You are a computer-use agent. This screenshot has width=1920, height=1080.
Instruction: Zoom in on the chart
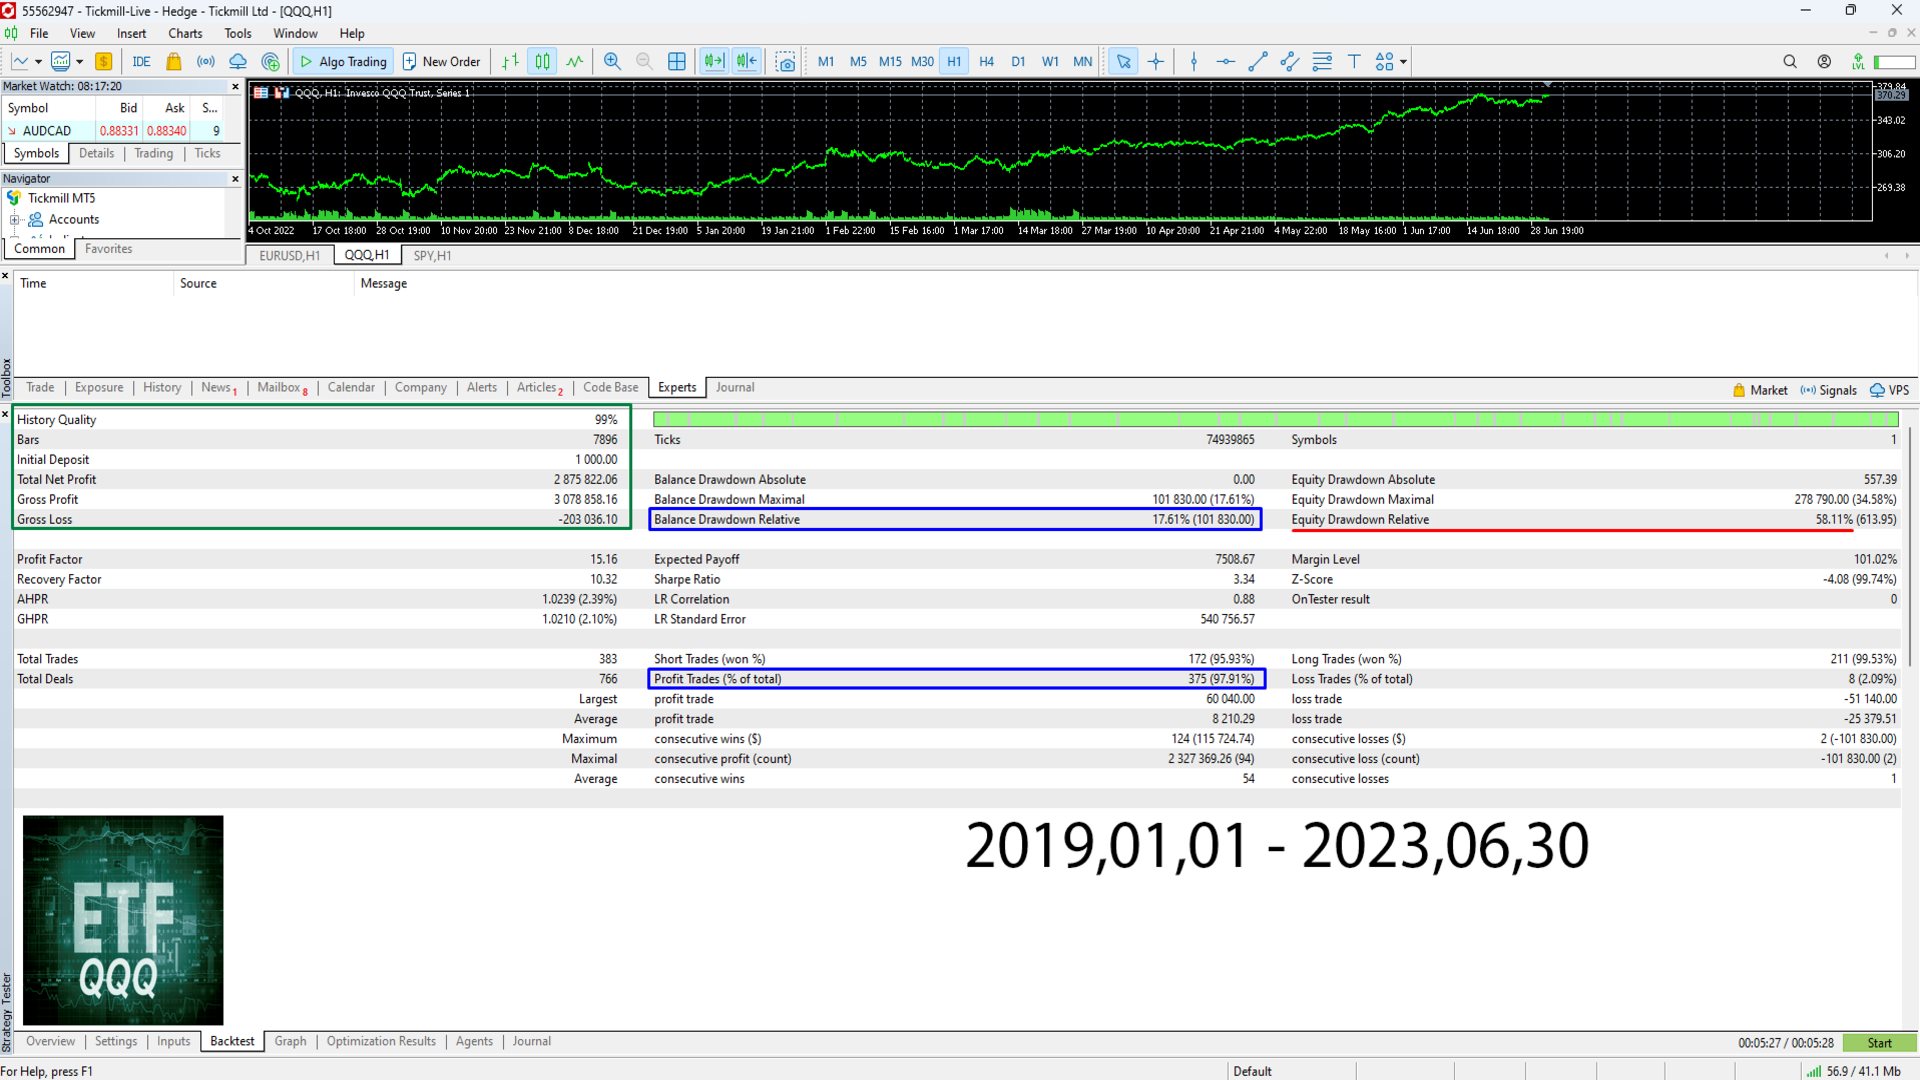[x=612, y=61]
